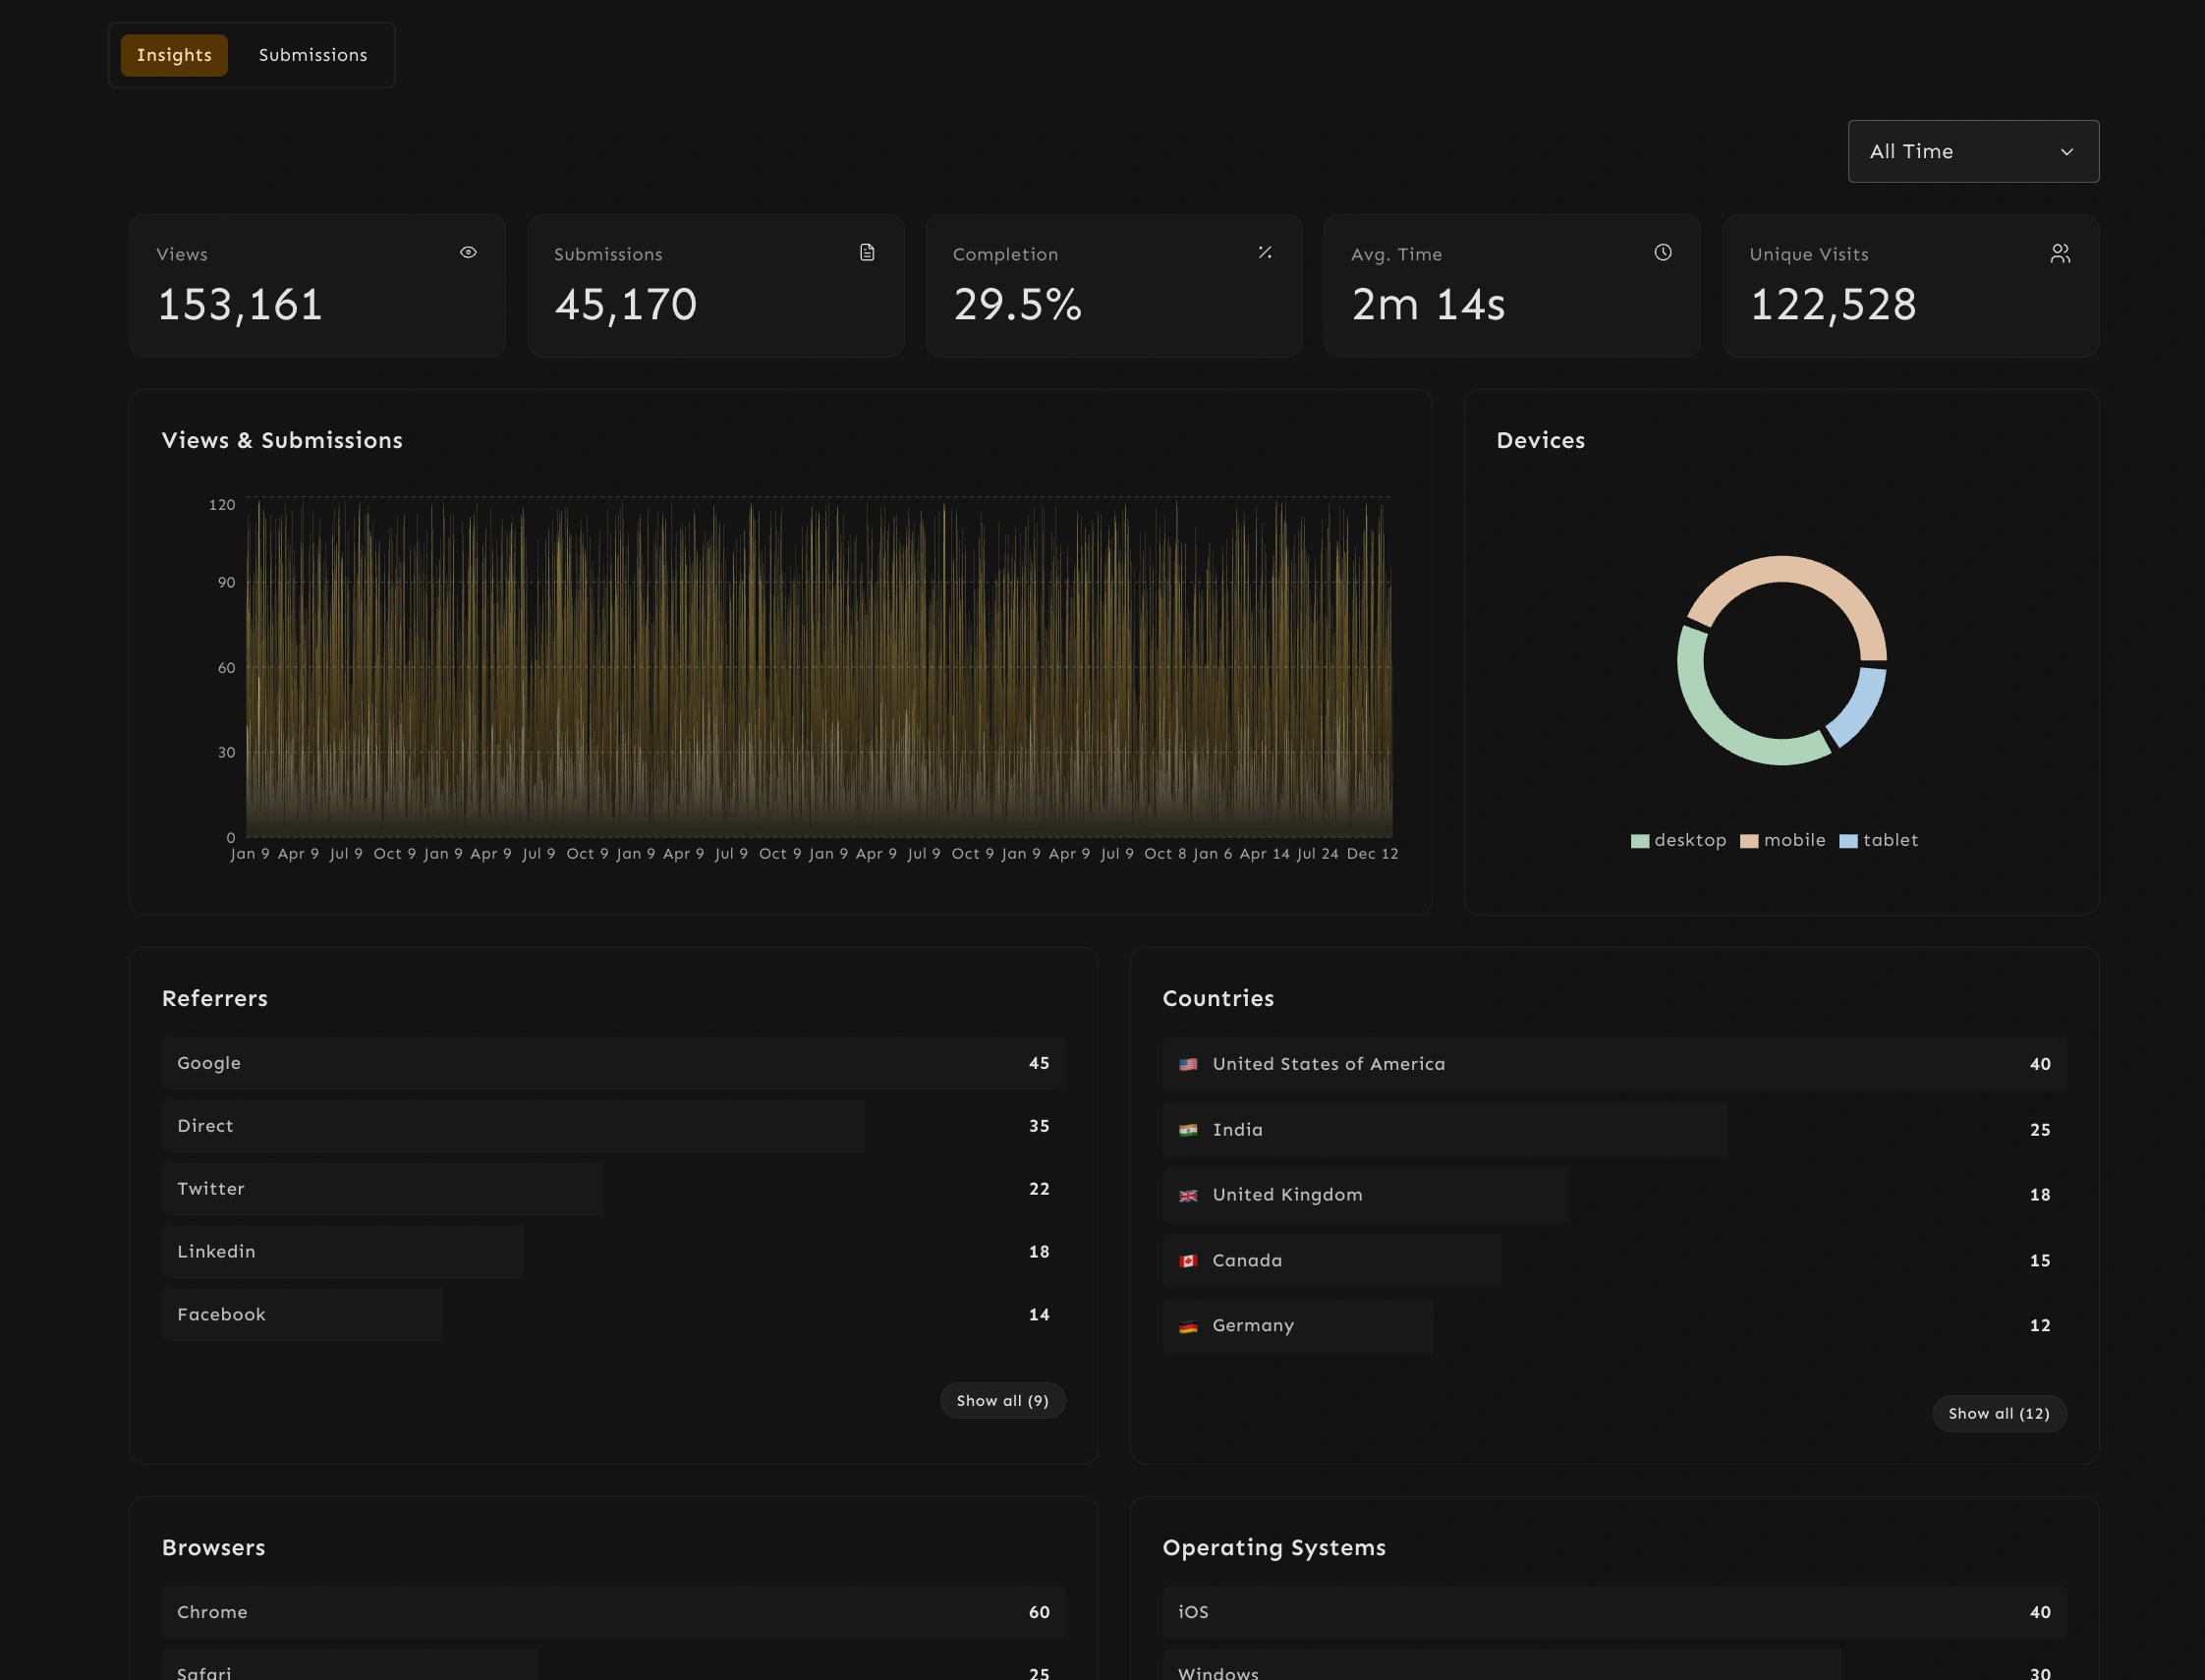Click the document icon on Submissions card
Screen dimensions: 2205x1680
tap(867, 252)
